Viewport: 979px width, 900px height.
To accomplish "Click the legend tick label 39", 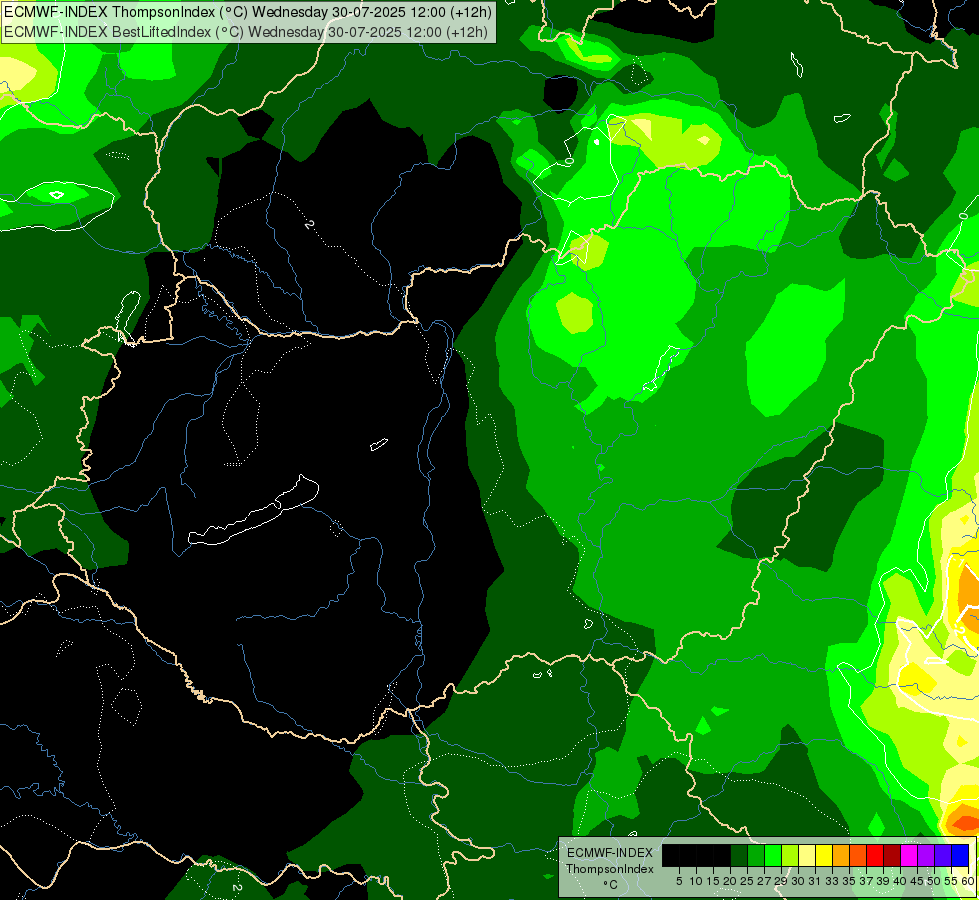I will coord(883,881).
